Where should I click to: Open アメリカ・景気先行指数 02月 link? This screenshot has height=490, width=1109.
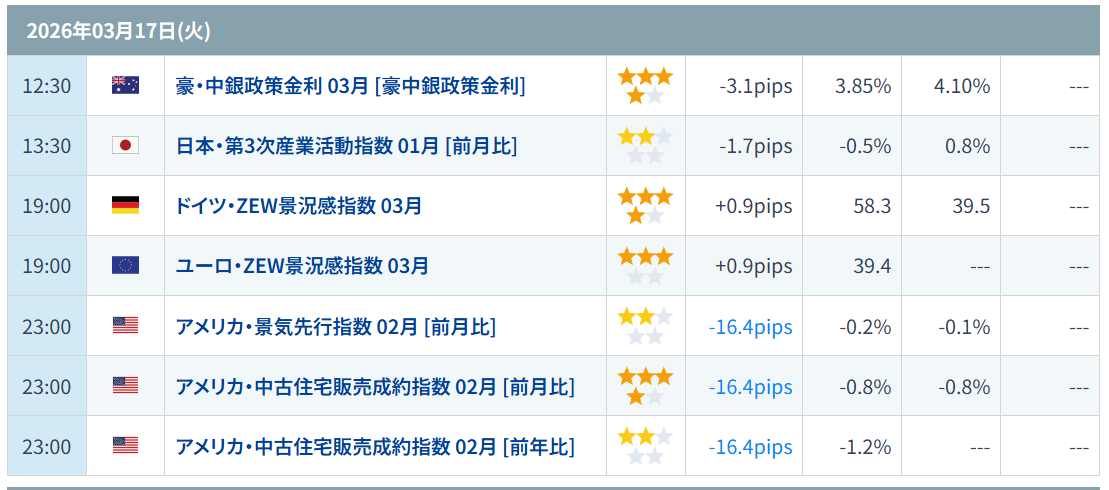click(x=335, y=326)
